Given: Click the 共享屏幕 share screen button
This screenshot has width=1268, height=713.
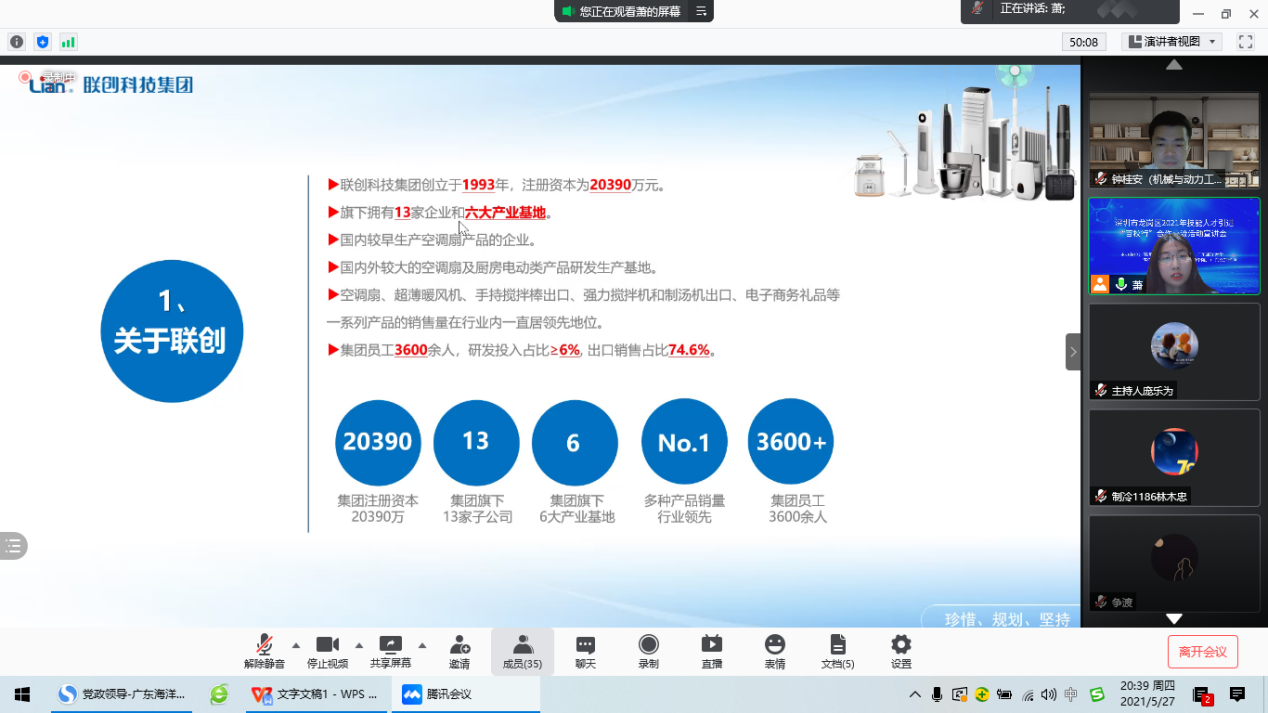Looking at the screenshot, I should pos(390,651).
